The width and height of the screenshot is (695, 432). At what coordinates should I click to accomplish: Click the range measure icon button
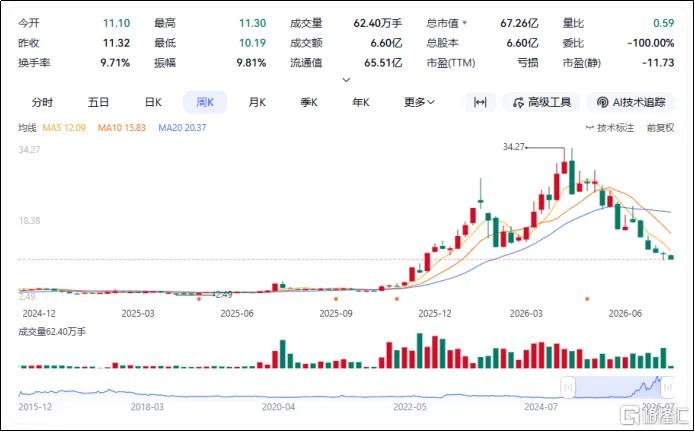480,103
